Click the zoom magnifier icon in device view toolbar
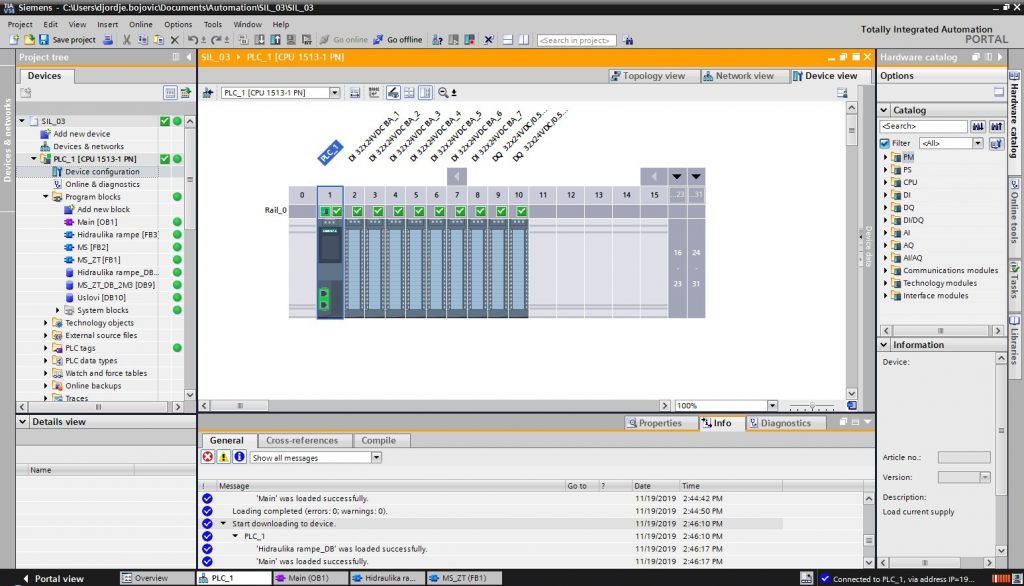Viewport: 1024px width, 586px height. pos(441,91)
